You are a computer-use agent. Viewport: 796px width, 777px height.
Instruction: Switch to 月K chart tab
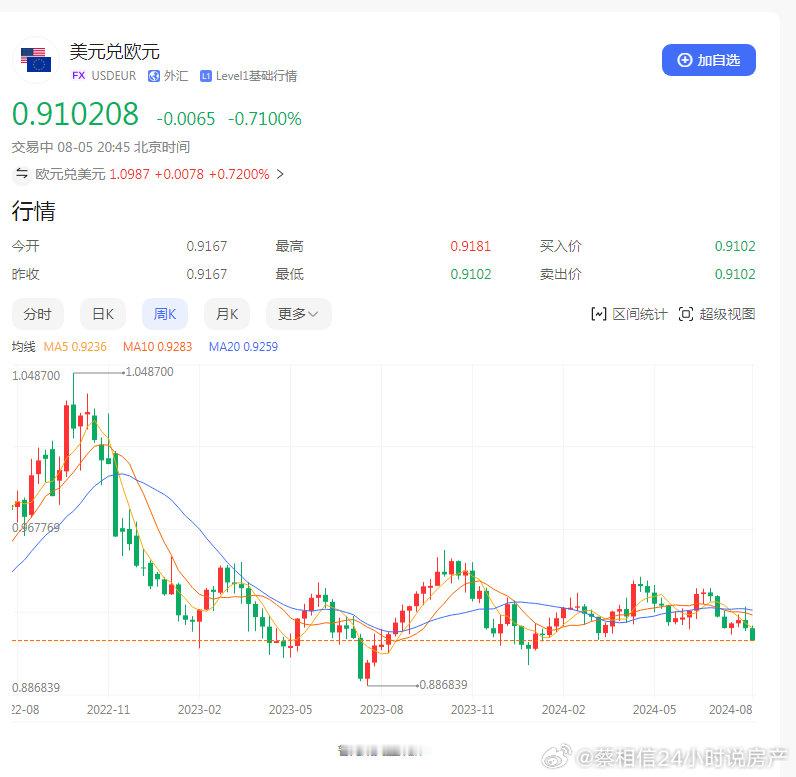click(227, 314)
